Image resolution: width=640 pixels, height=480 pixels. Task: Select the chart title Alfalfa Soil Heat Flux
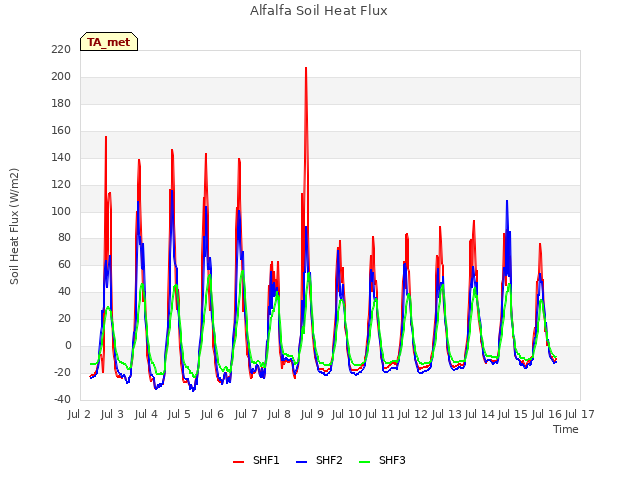[x=319, y=11]
